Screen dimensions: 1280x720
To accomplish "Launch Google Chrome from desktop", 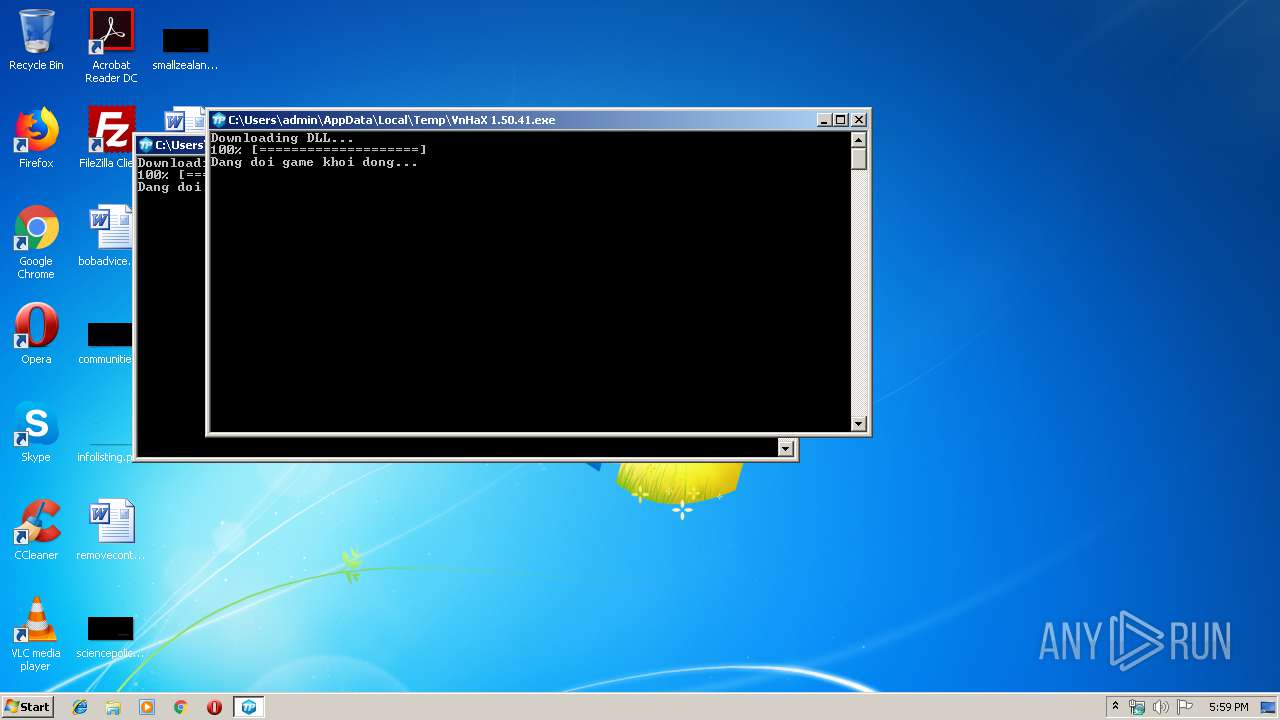I will click(36, 242).
